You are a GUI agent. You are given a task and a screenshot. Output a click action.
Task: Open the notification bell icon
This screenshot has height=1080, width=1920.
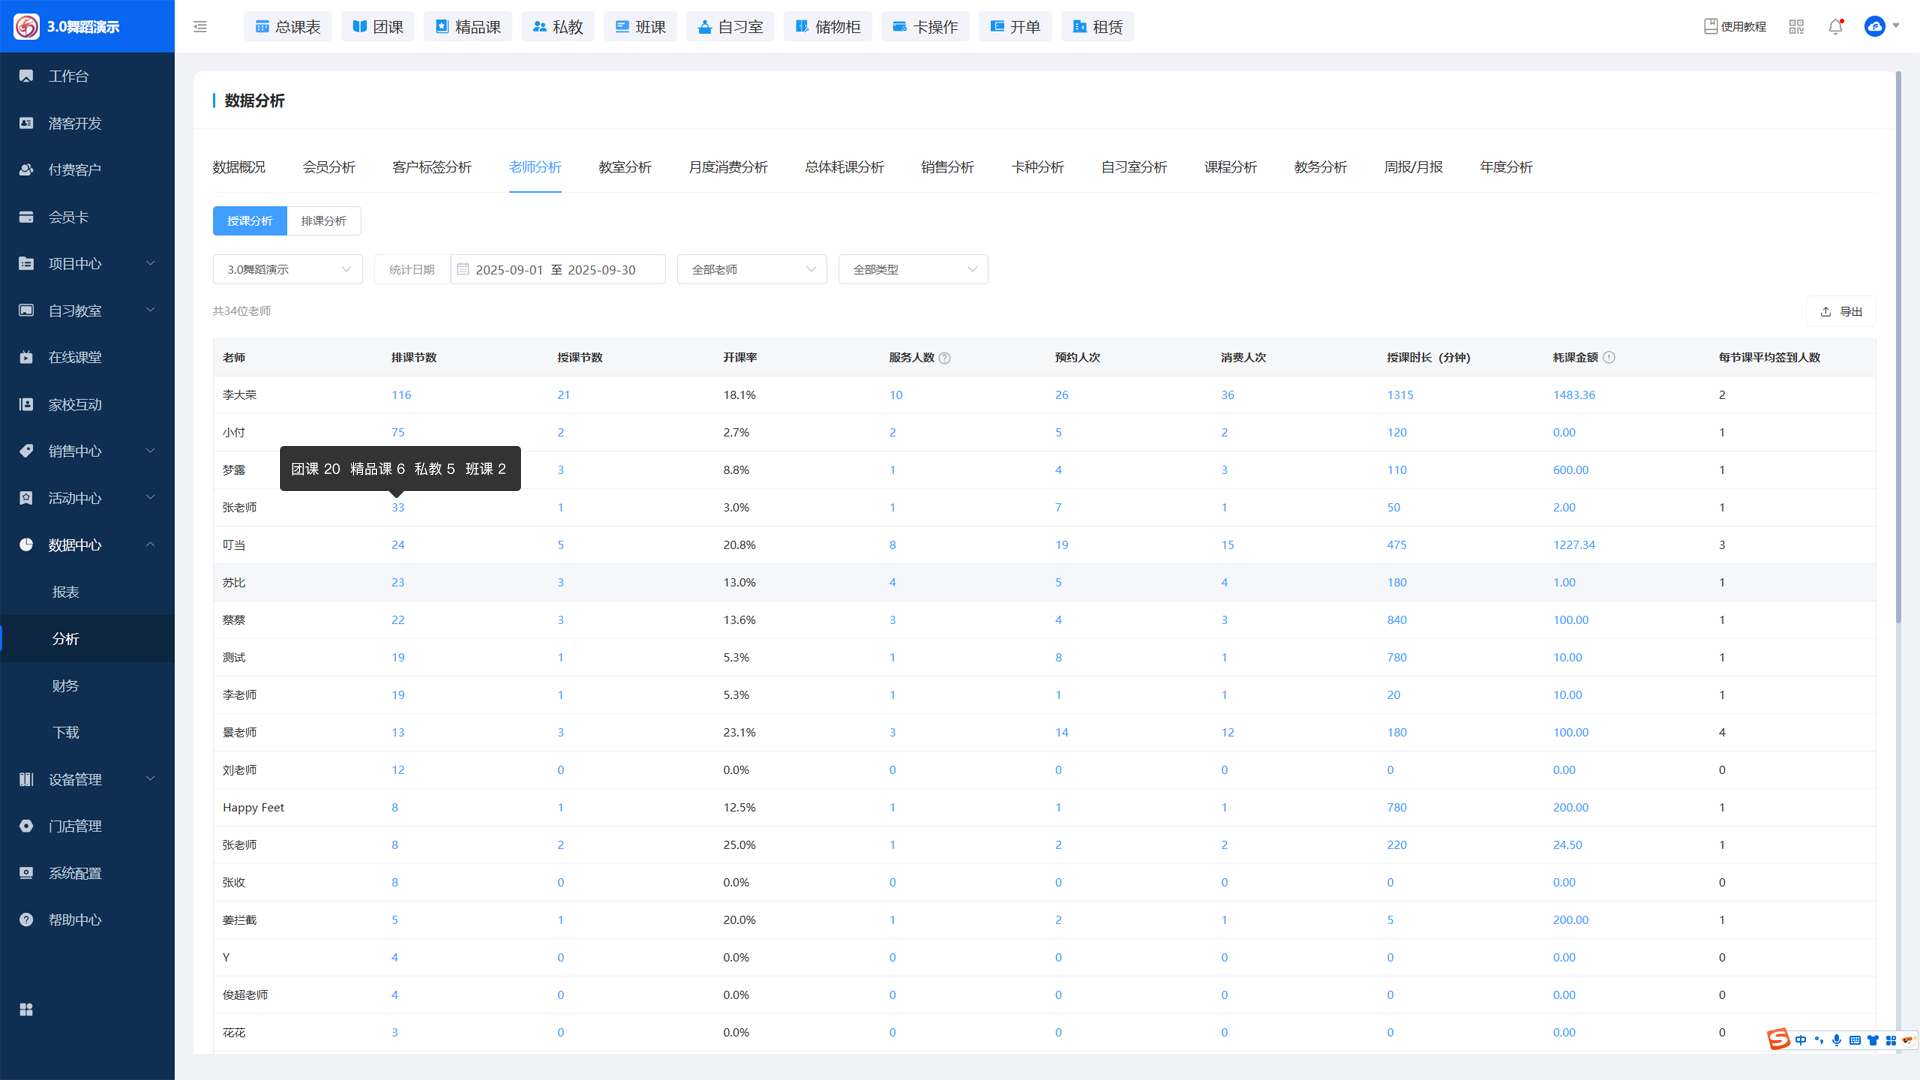(1835, 27)
